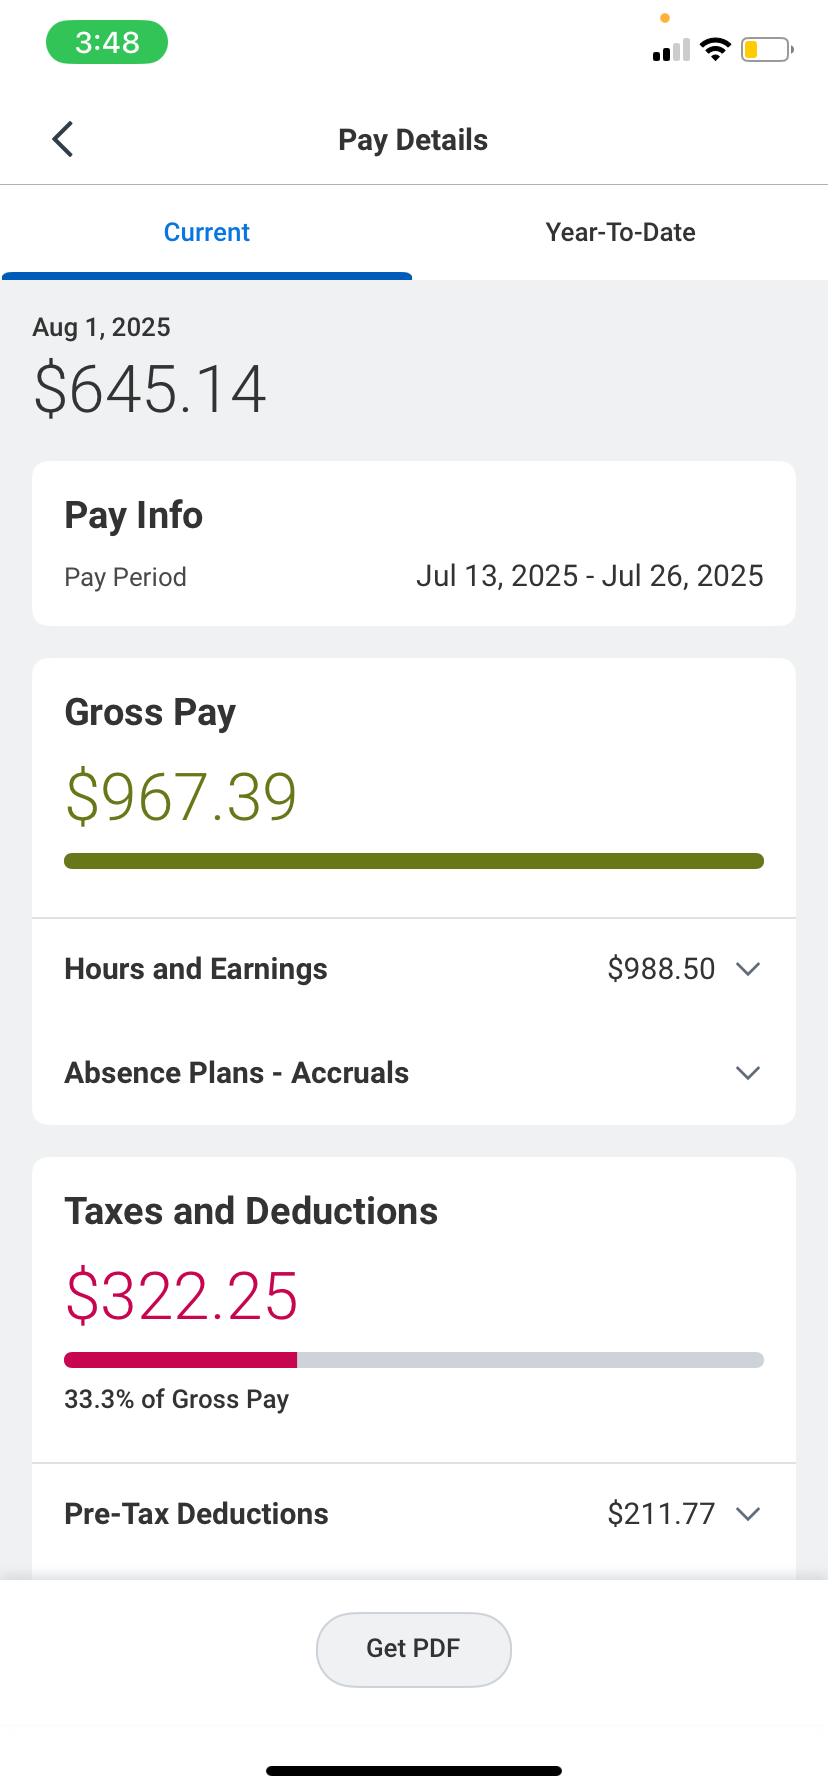Tap the green 3:48 time pill
The height and width of the screenshot is (1792, 828).
tap(107, 42)
